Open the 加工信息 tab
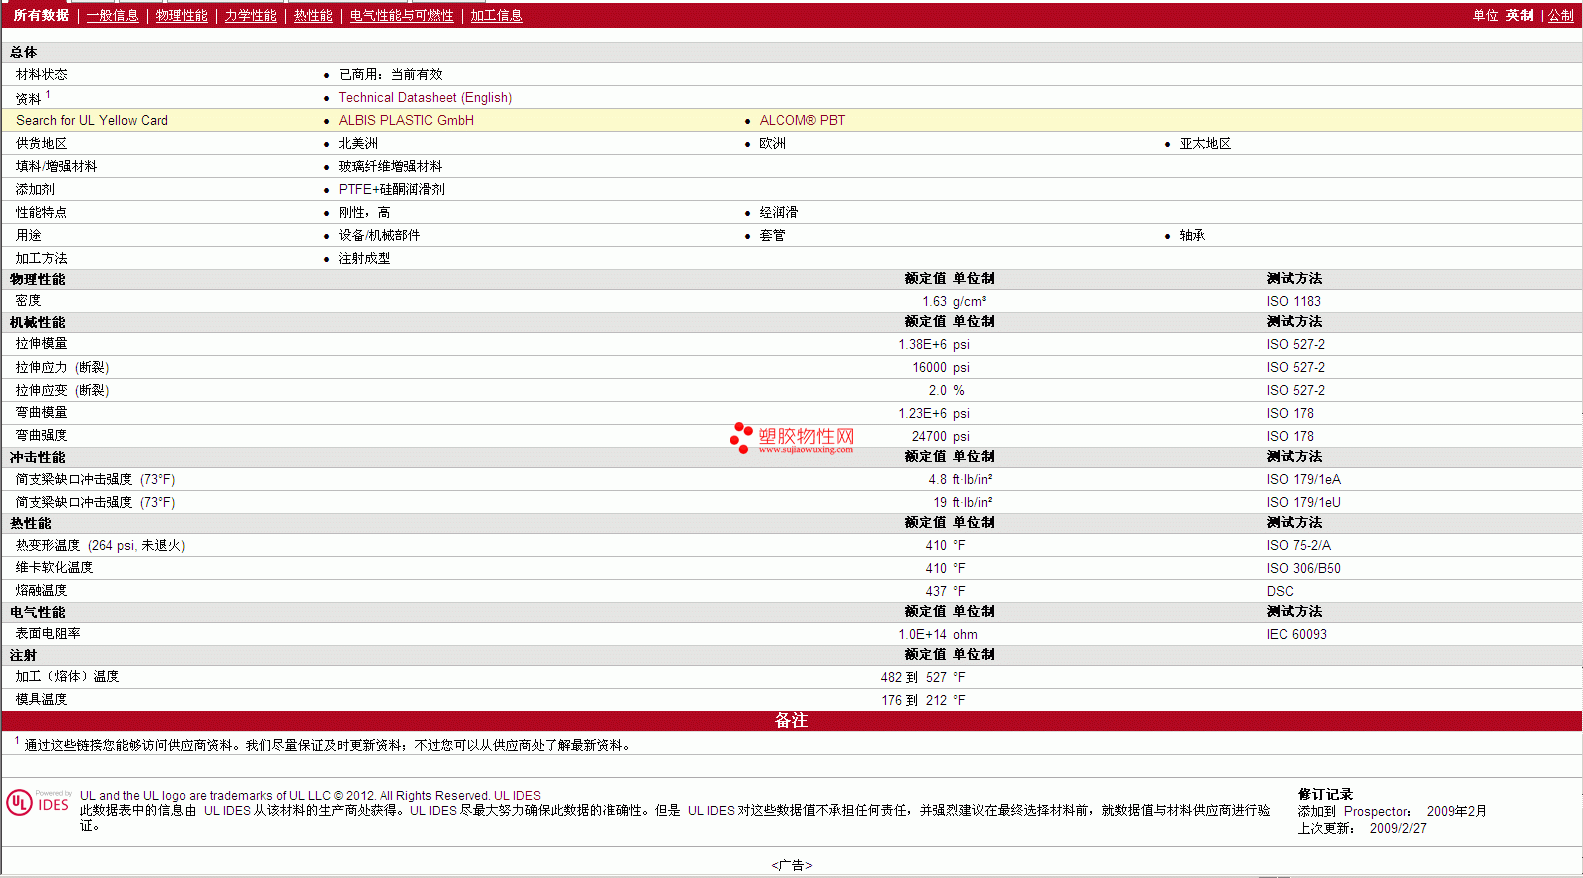The image size is (1583, 878). [x=496, y=16]
